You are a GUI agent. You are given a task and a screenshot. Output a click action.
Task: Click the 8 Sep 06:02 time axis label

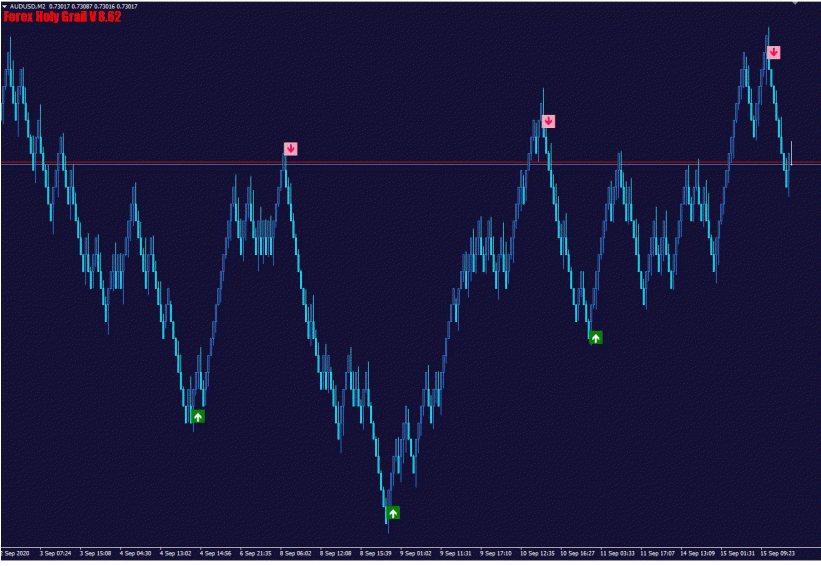point(296,553)
